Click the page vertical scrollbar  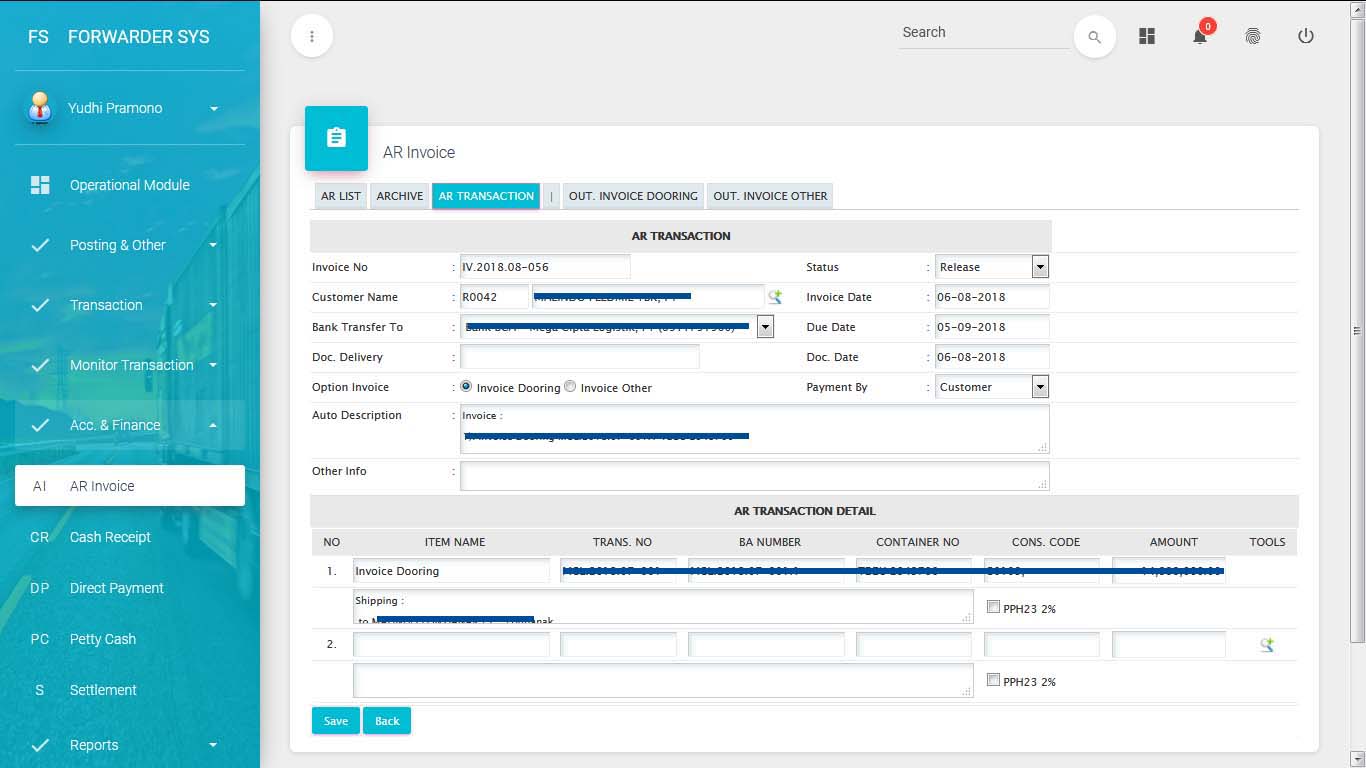click(x=1357, y=330)
